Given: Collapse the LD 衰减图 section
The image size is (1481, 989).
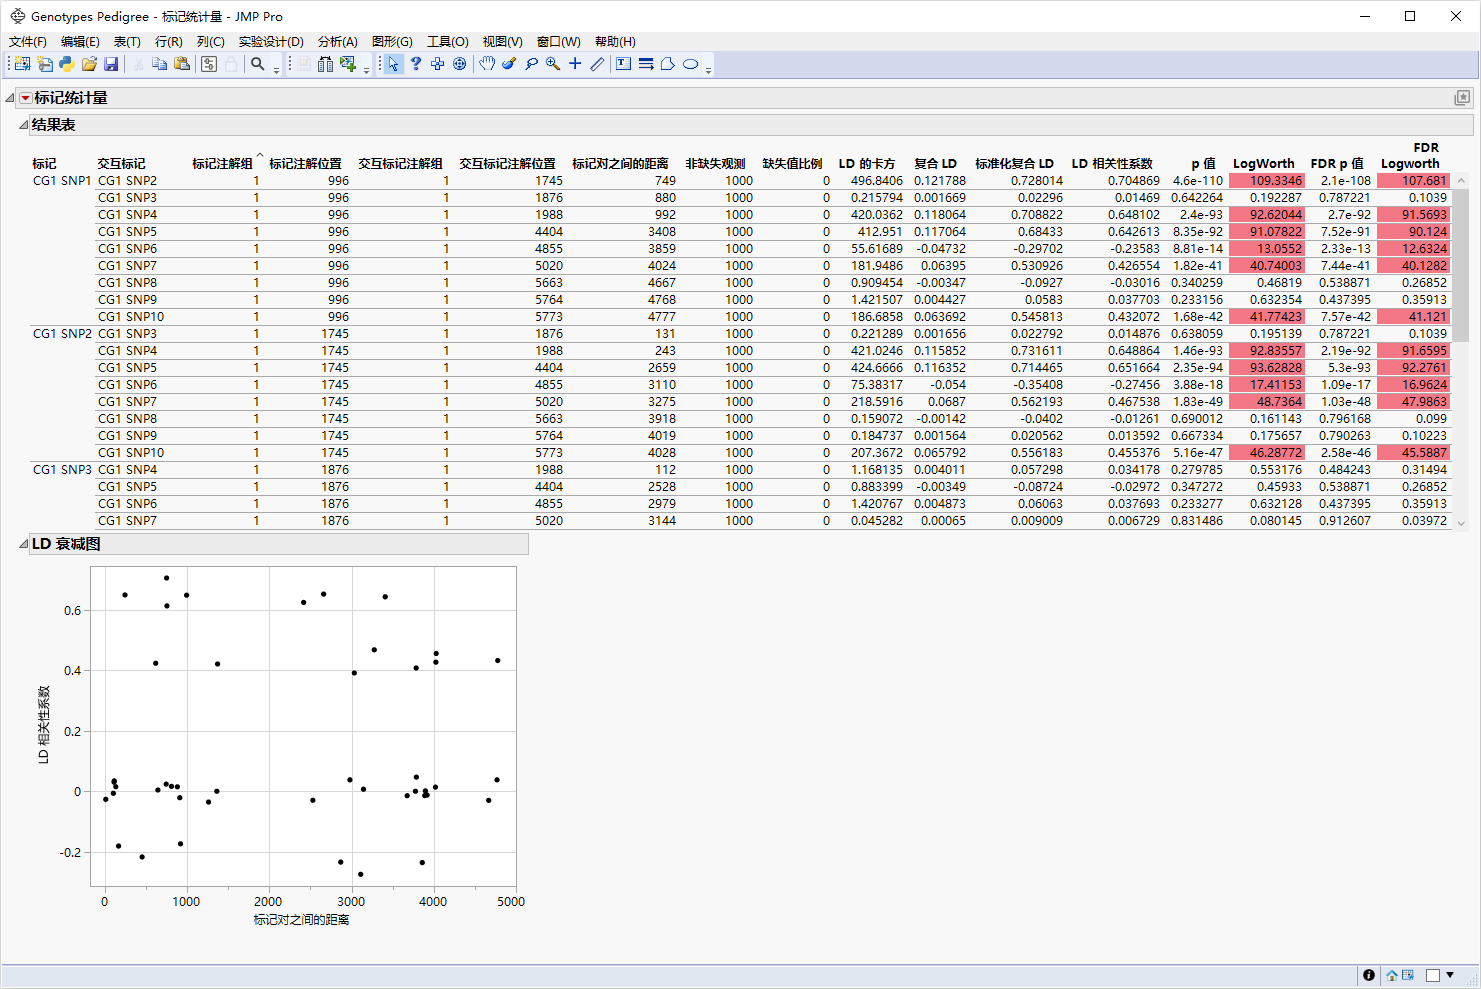Looking at the screenshot, I should (24, 544).
